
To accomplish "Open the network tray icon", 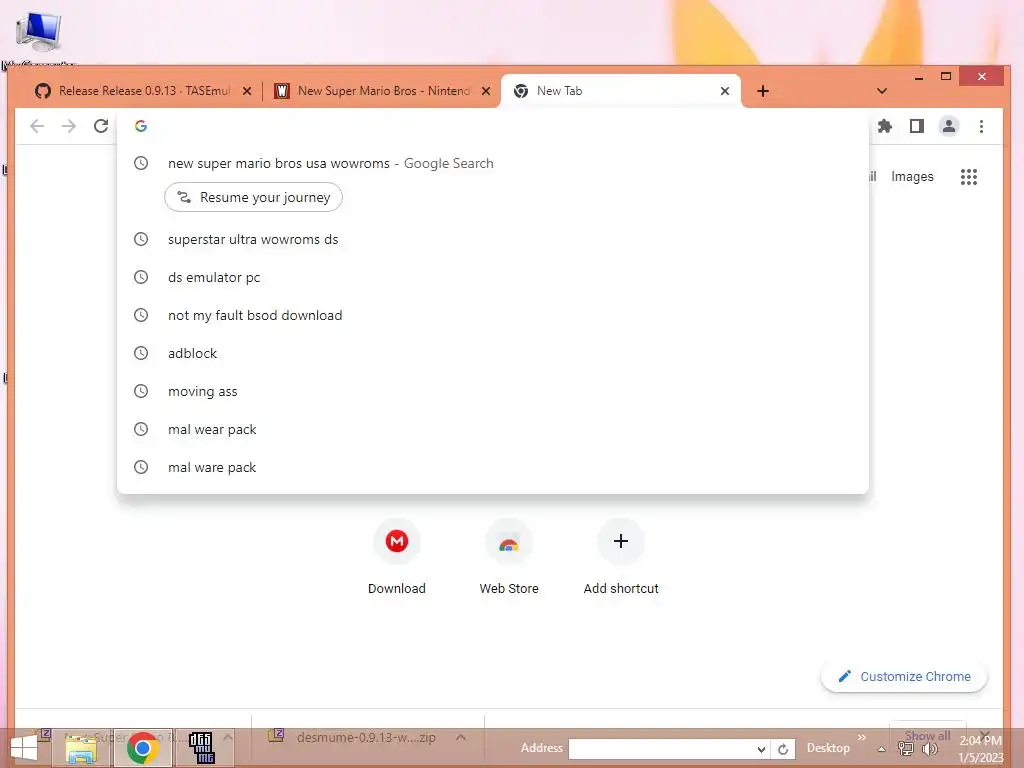I will click(906, 749).
